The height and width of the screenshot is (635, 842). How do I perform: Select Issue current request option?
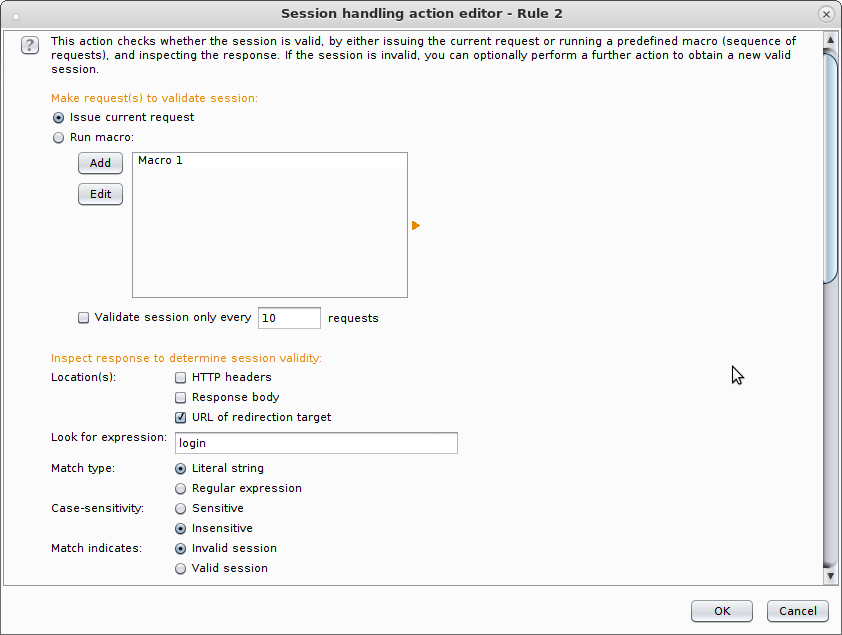click(x=59, y=118)
